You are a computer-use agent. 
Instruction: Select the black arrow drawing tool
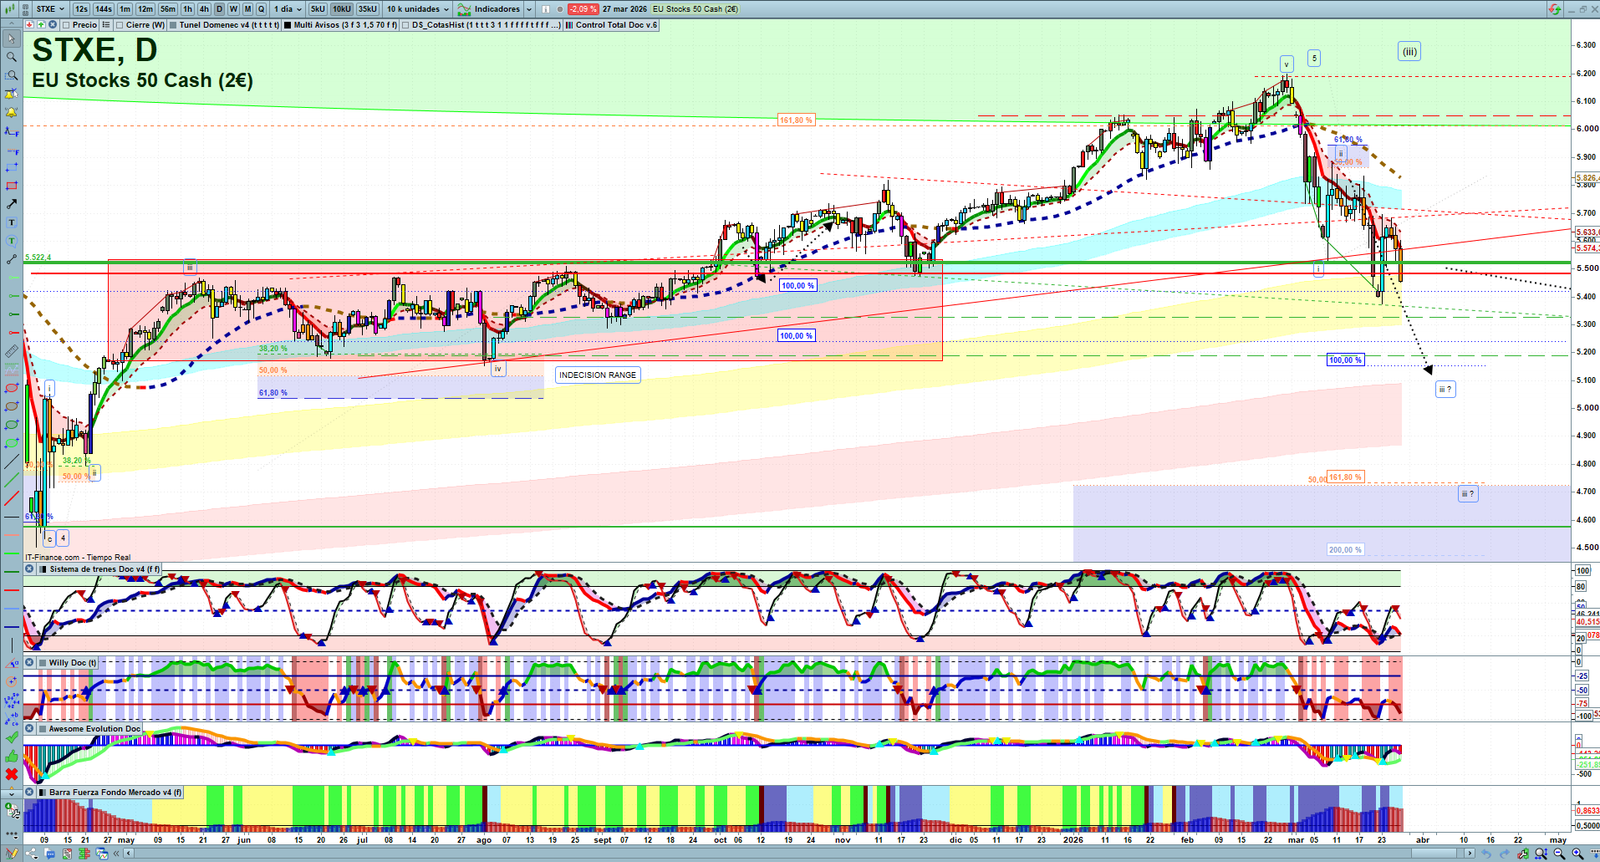[x=11, y=204]
